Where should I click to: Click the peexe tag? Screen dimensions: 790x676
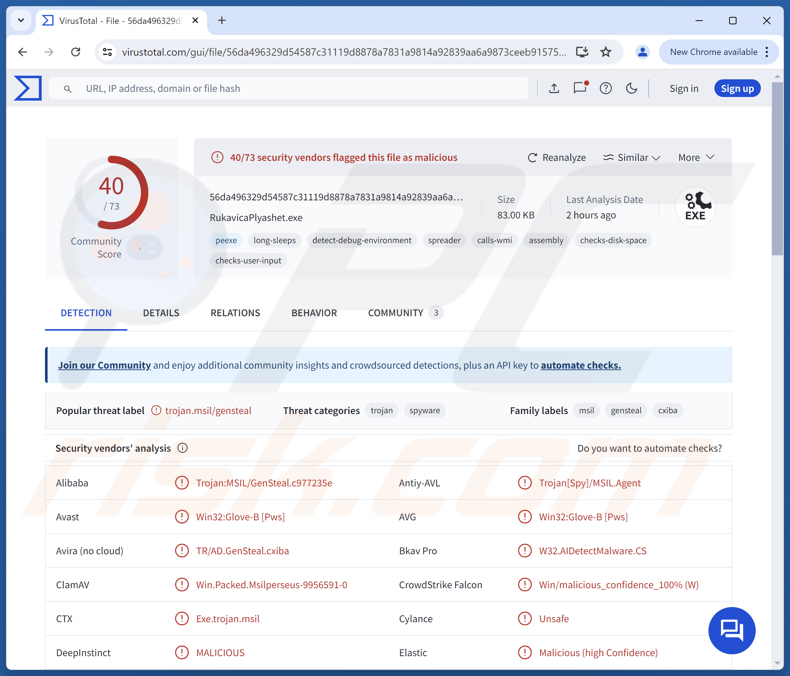pyautogui.click(x=226, y=240)
